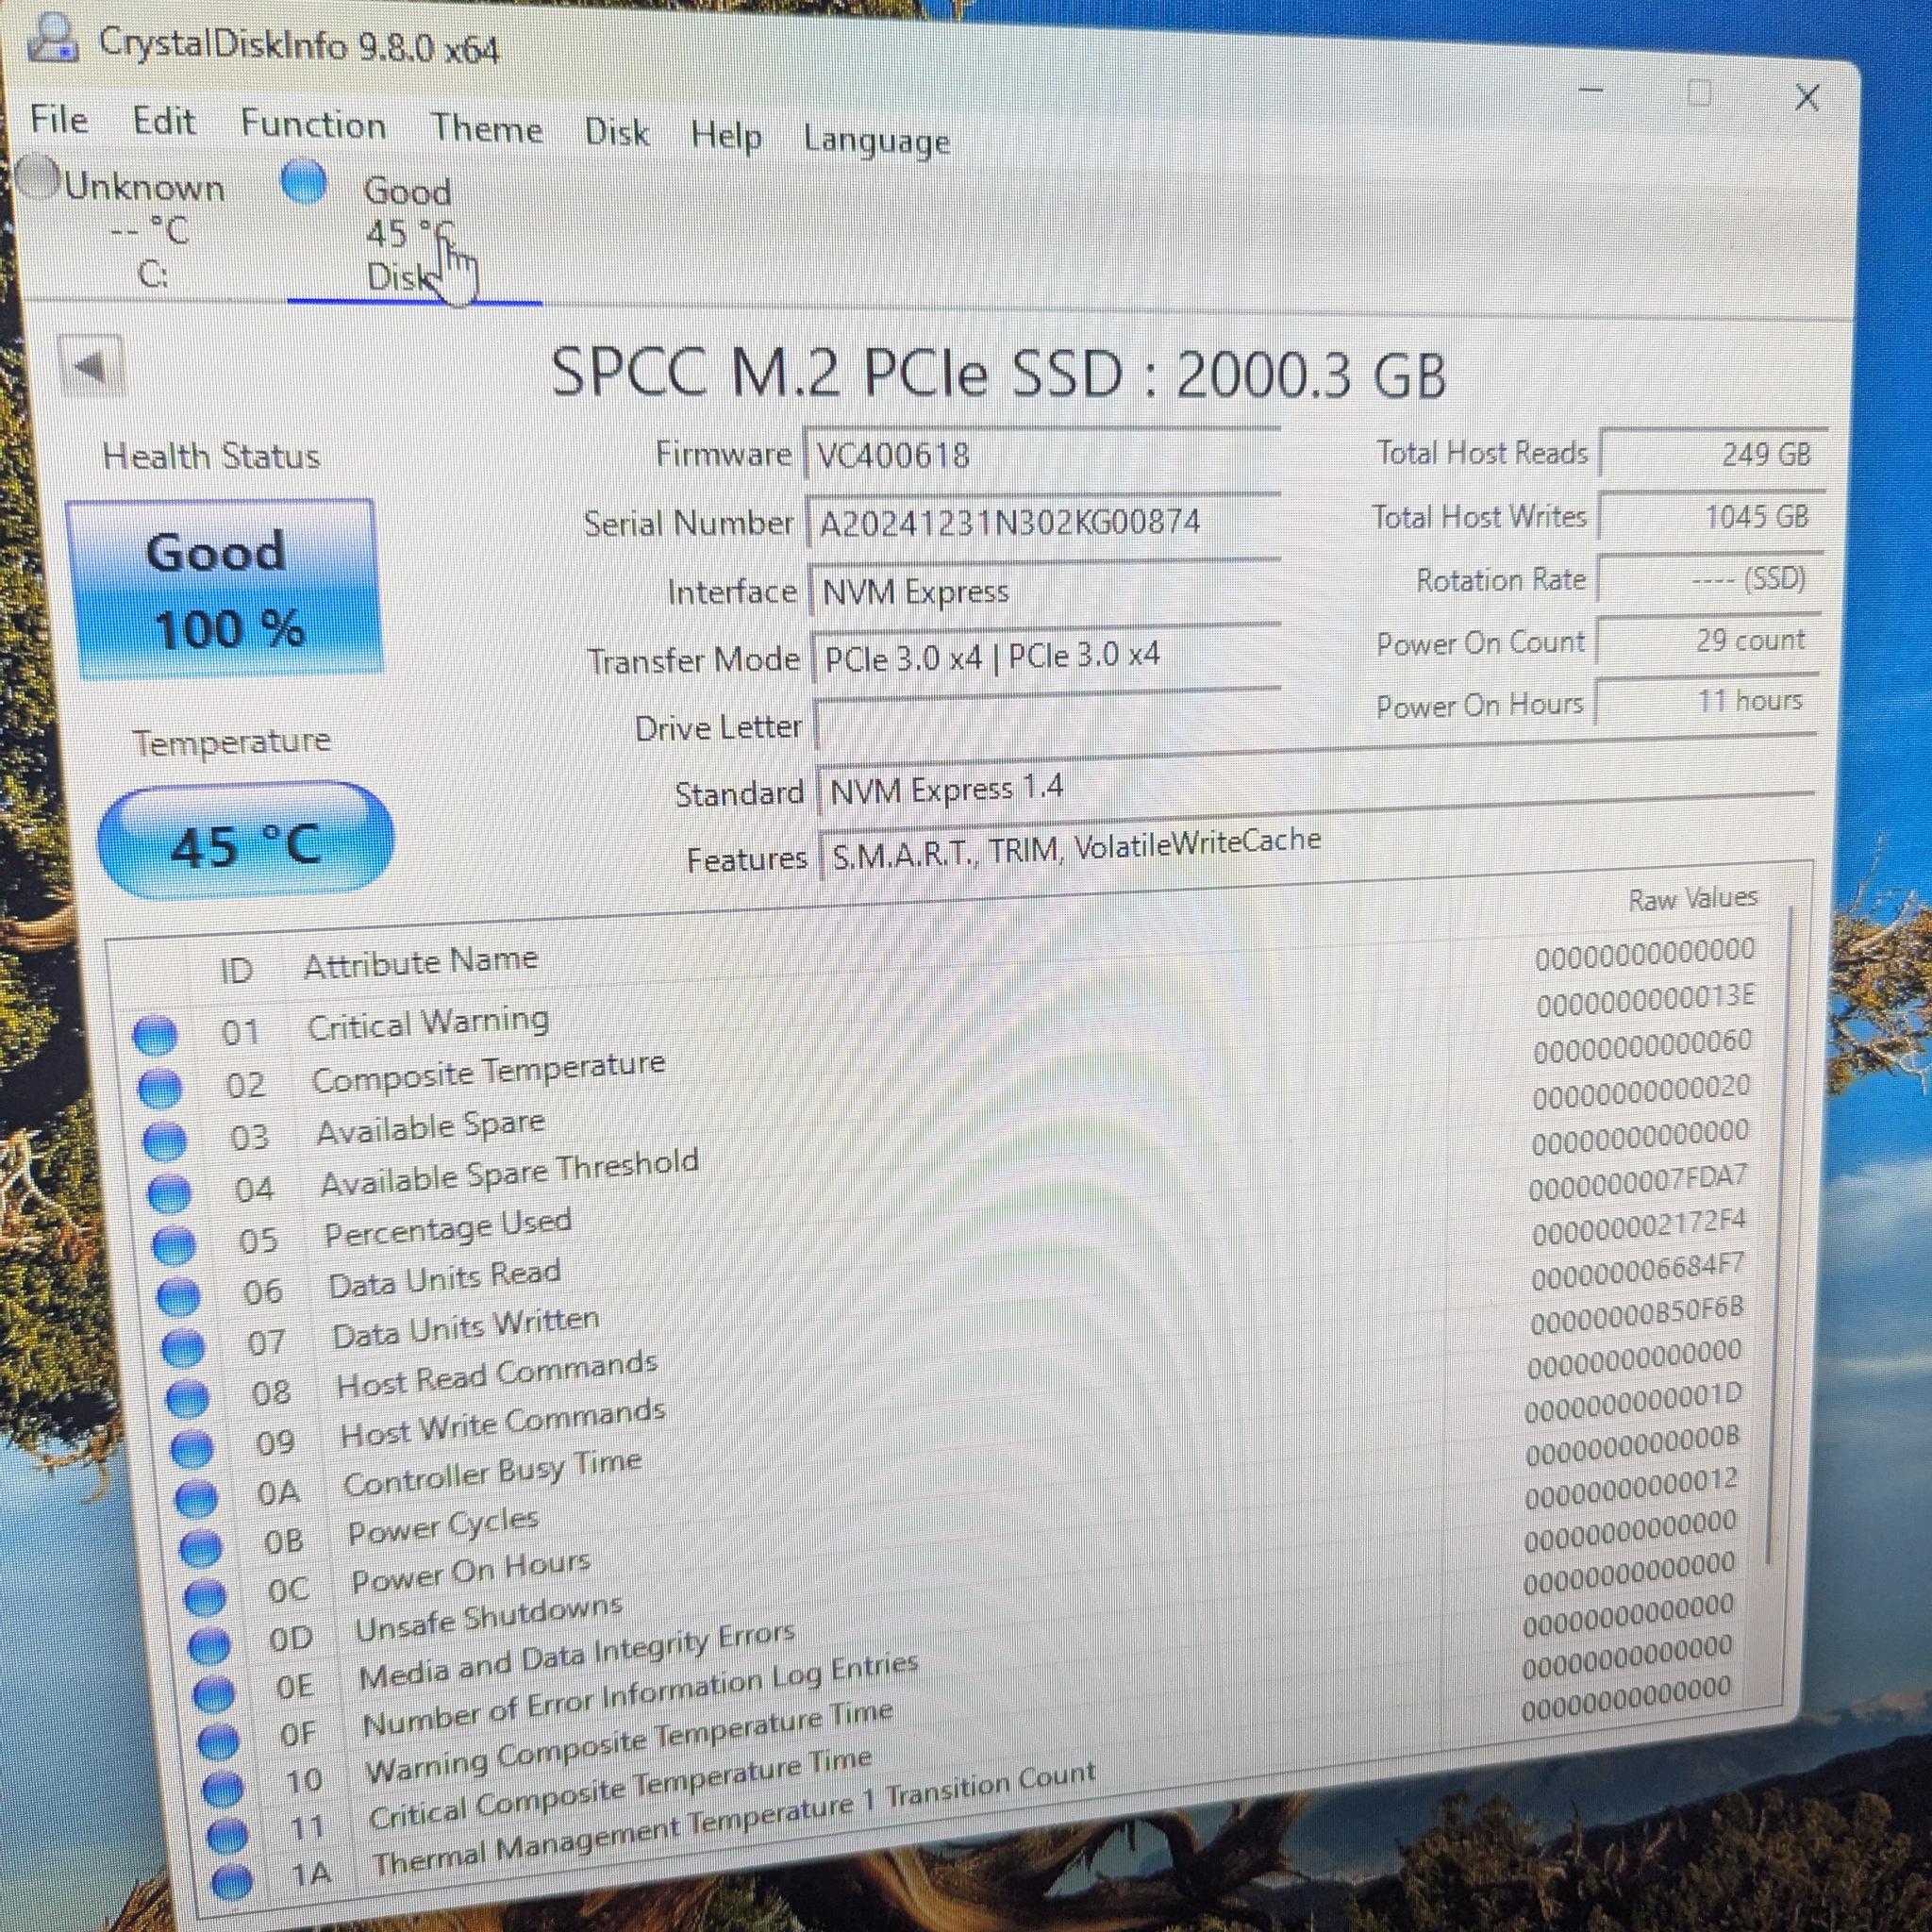Click the Total Host Writes value 1045 GB

1712,516
